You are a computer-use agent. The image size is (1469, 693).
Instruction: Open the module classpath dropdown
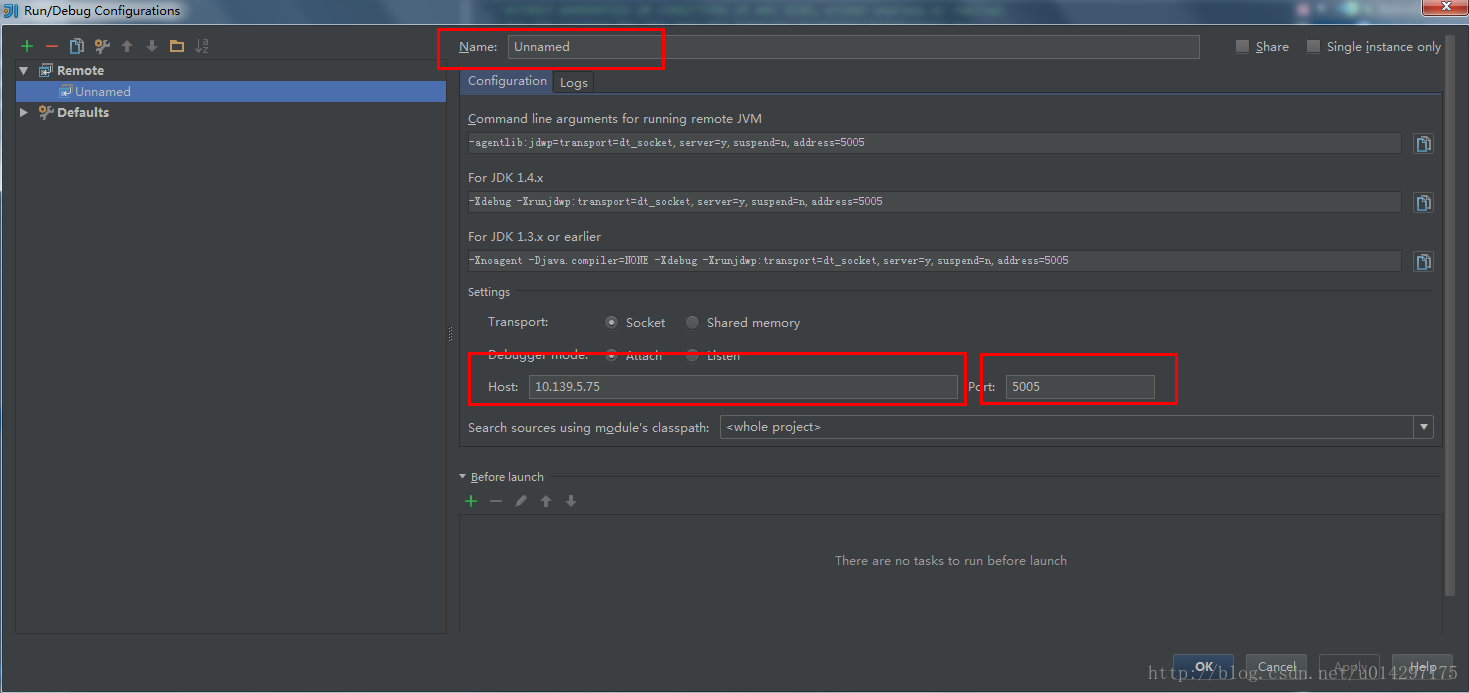[1423, 427]
